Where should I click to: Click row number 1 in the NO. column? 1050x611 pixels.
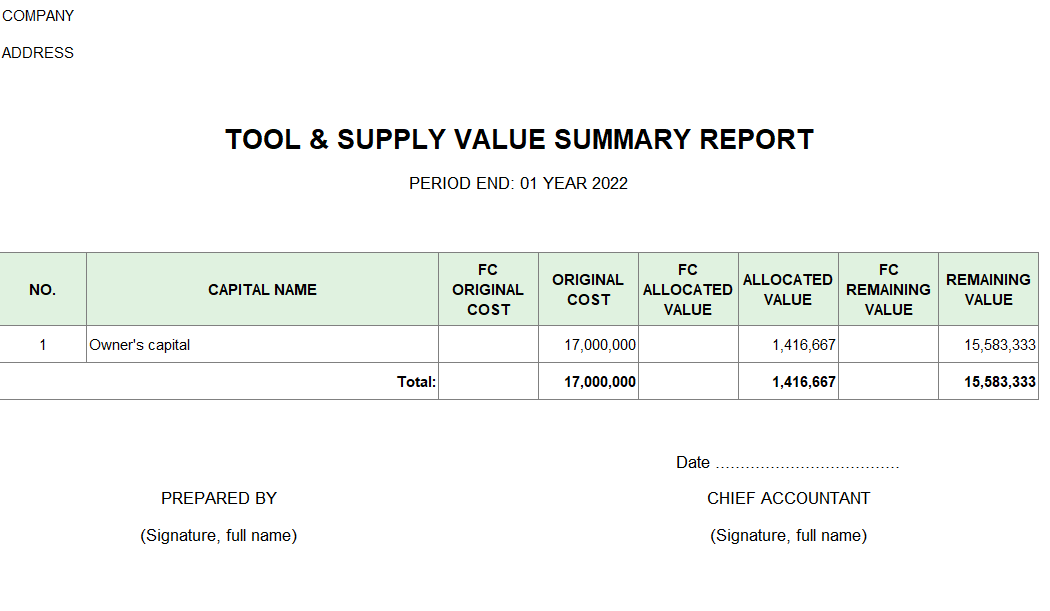tap(43, 345)
